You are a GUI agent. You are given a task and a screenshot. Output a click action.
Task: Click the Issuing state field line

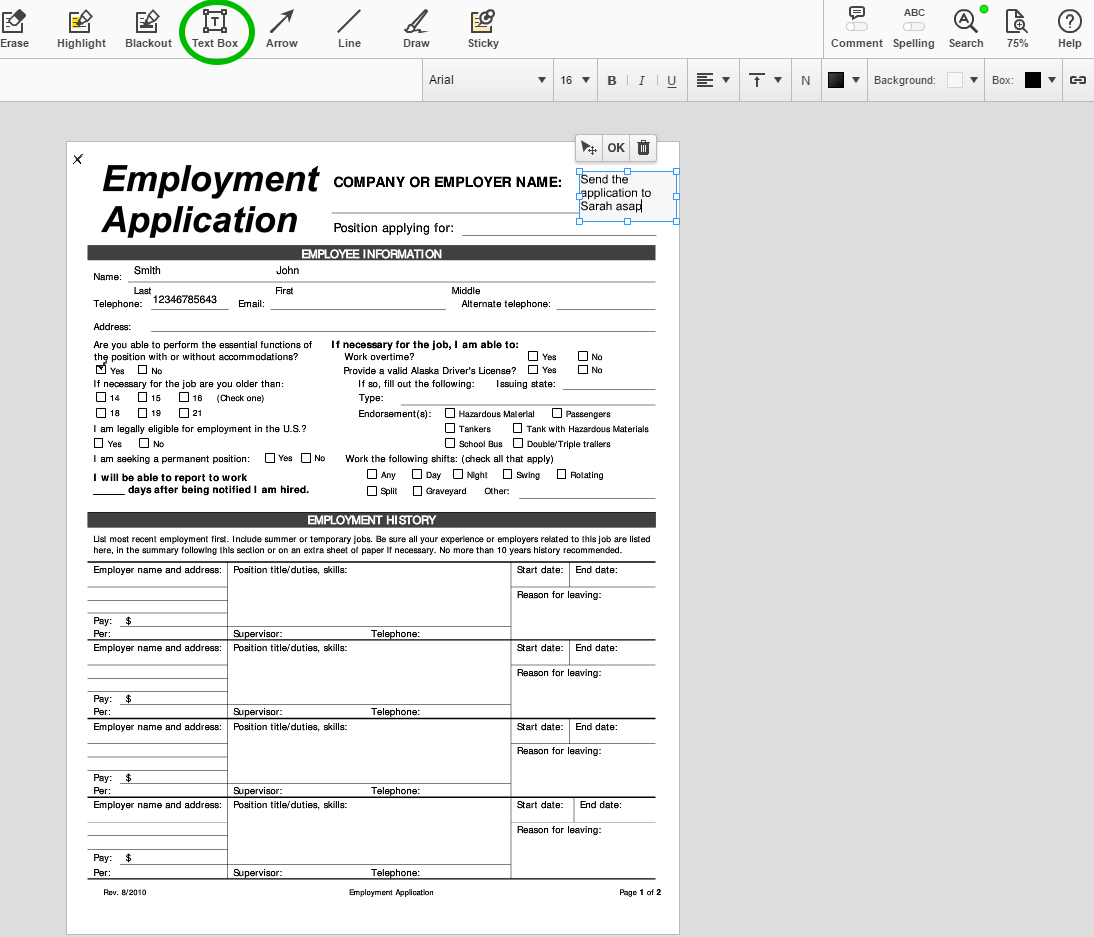(x=608, y=383)
